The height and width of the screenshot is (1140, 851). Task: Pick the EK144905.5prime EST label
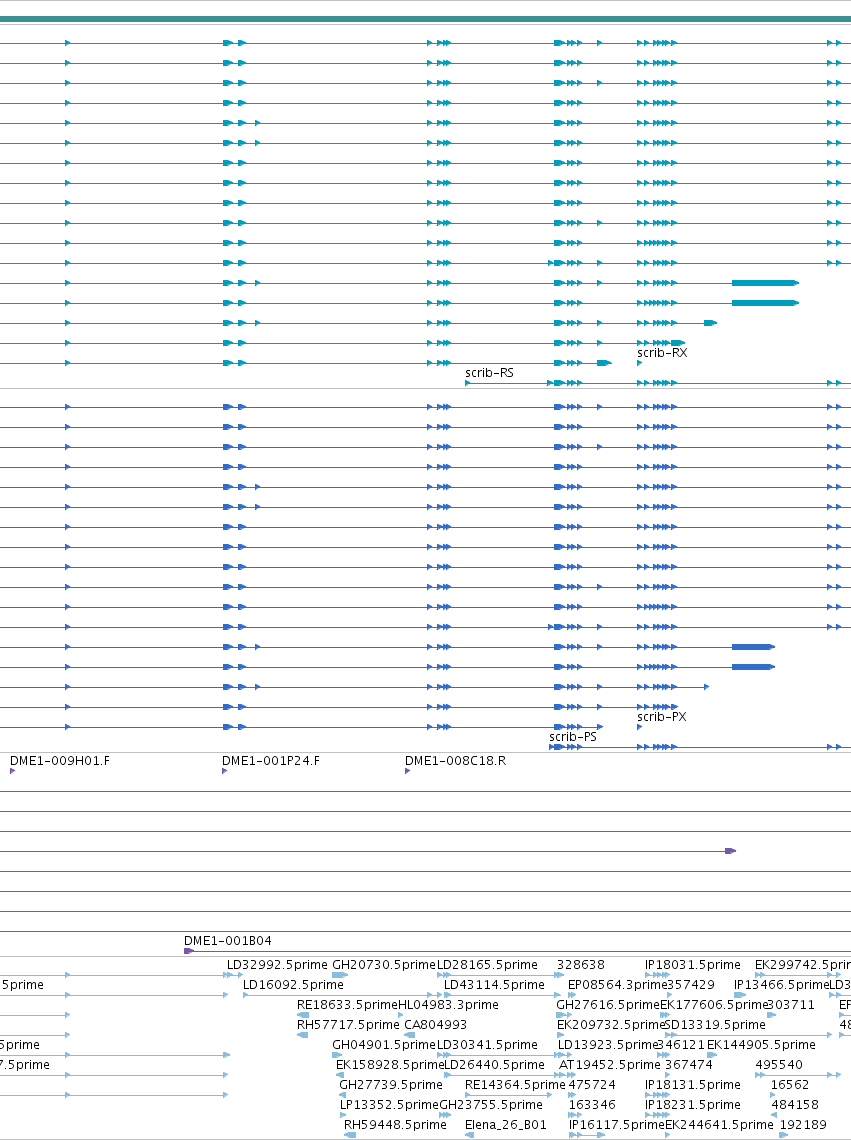(762, 1045)
